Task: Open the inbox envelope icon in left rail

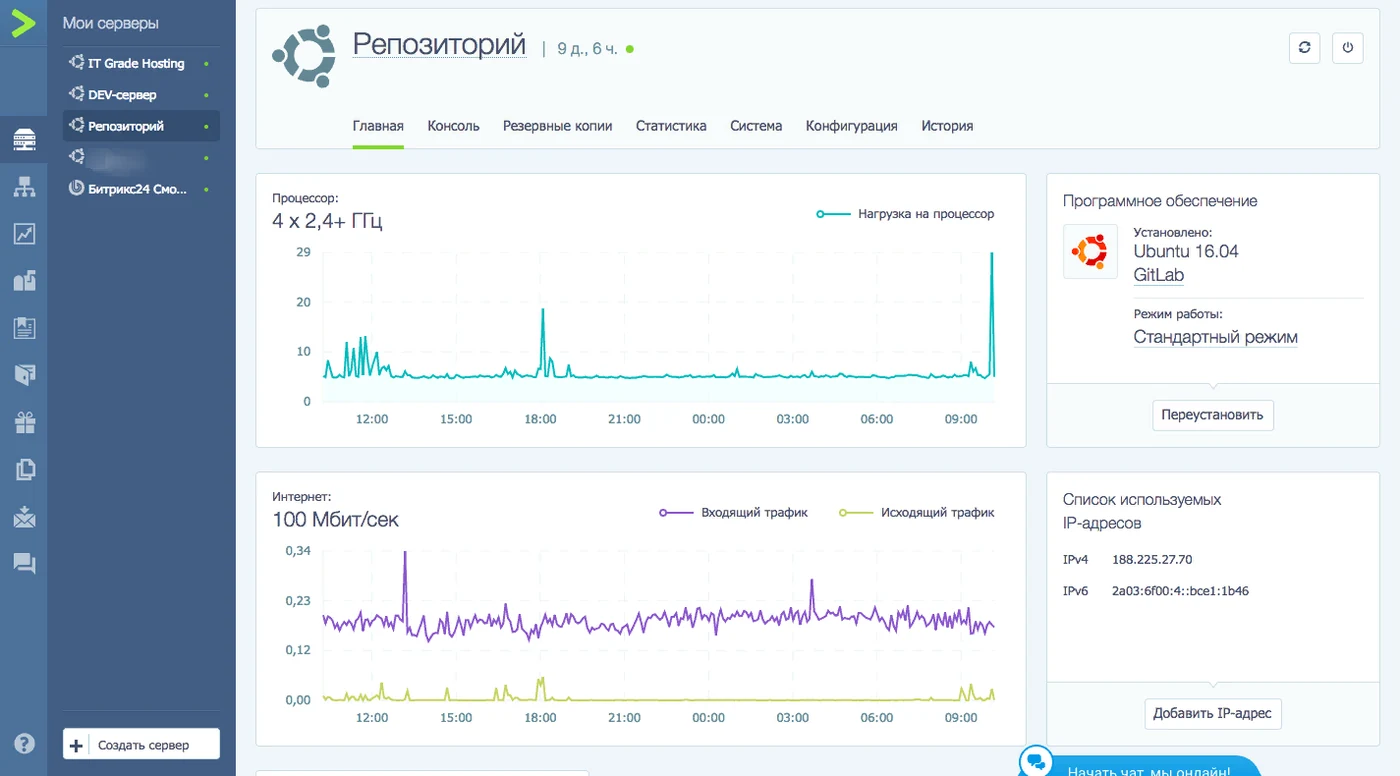Action: click(24, 516)
